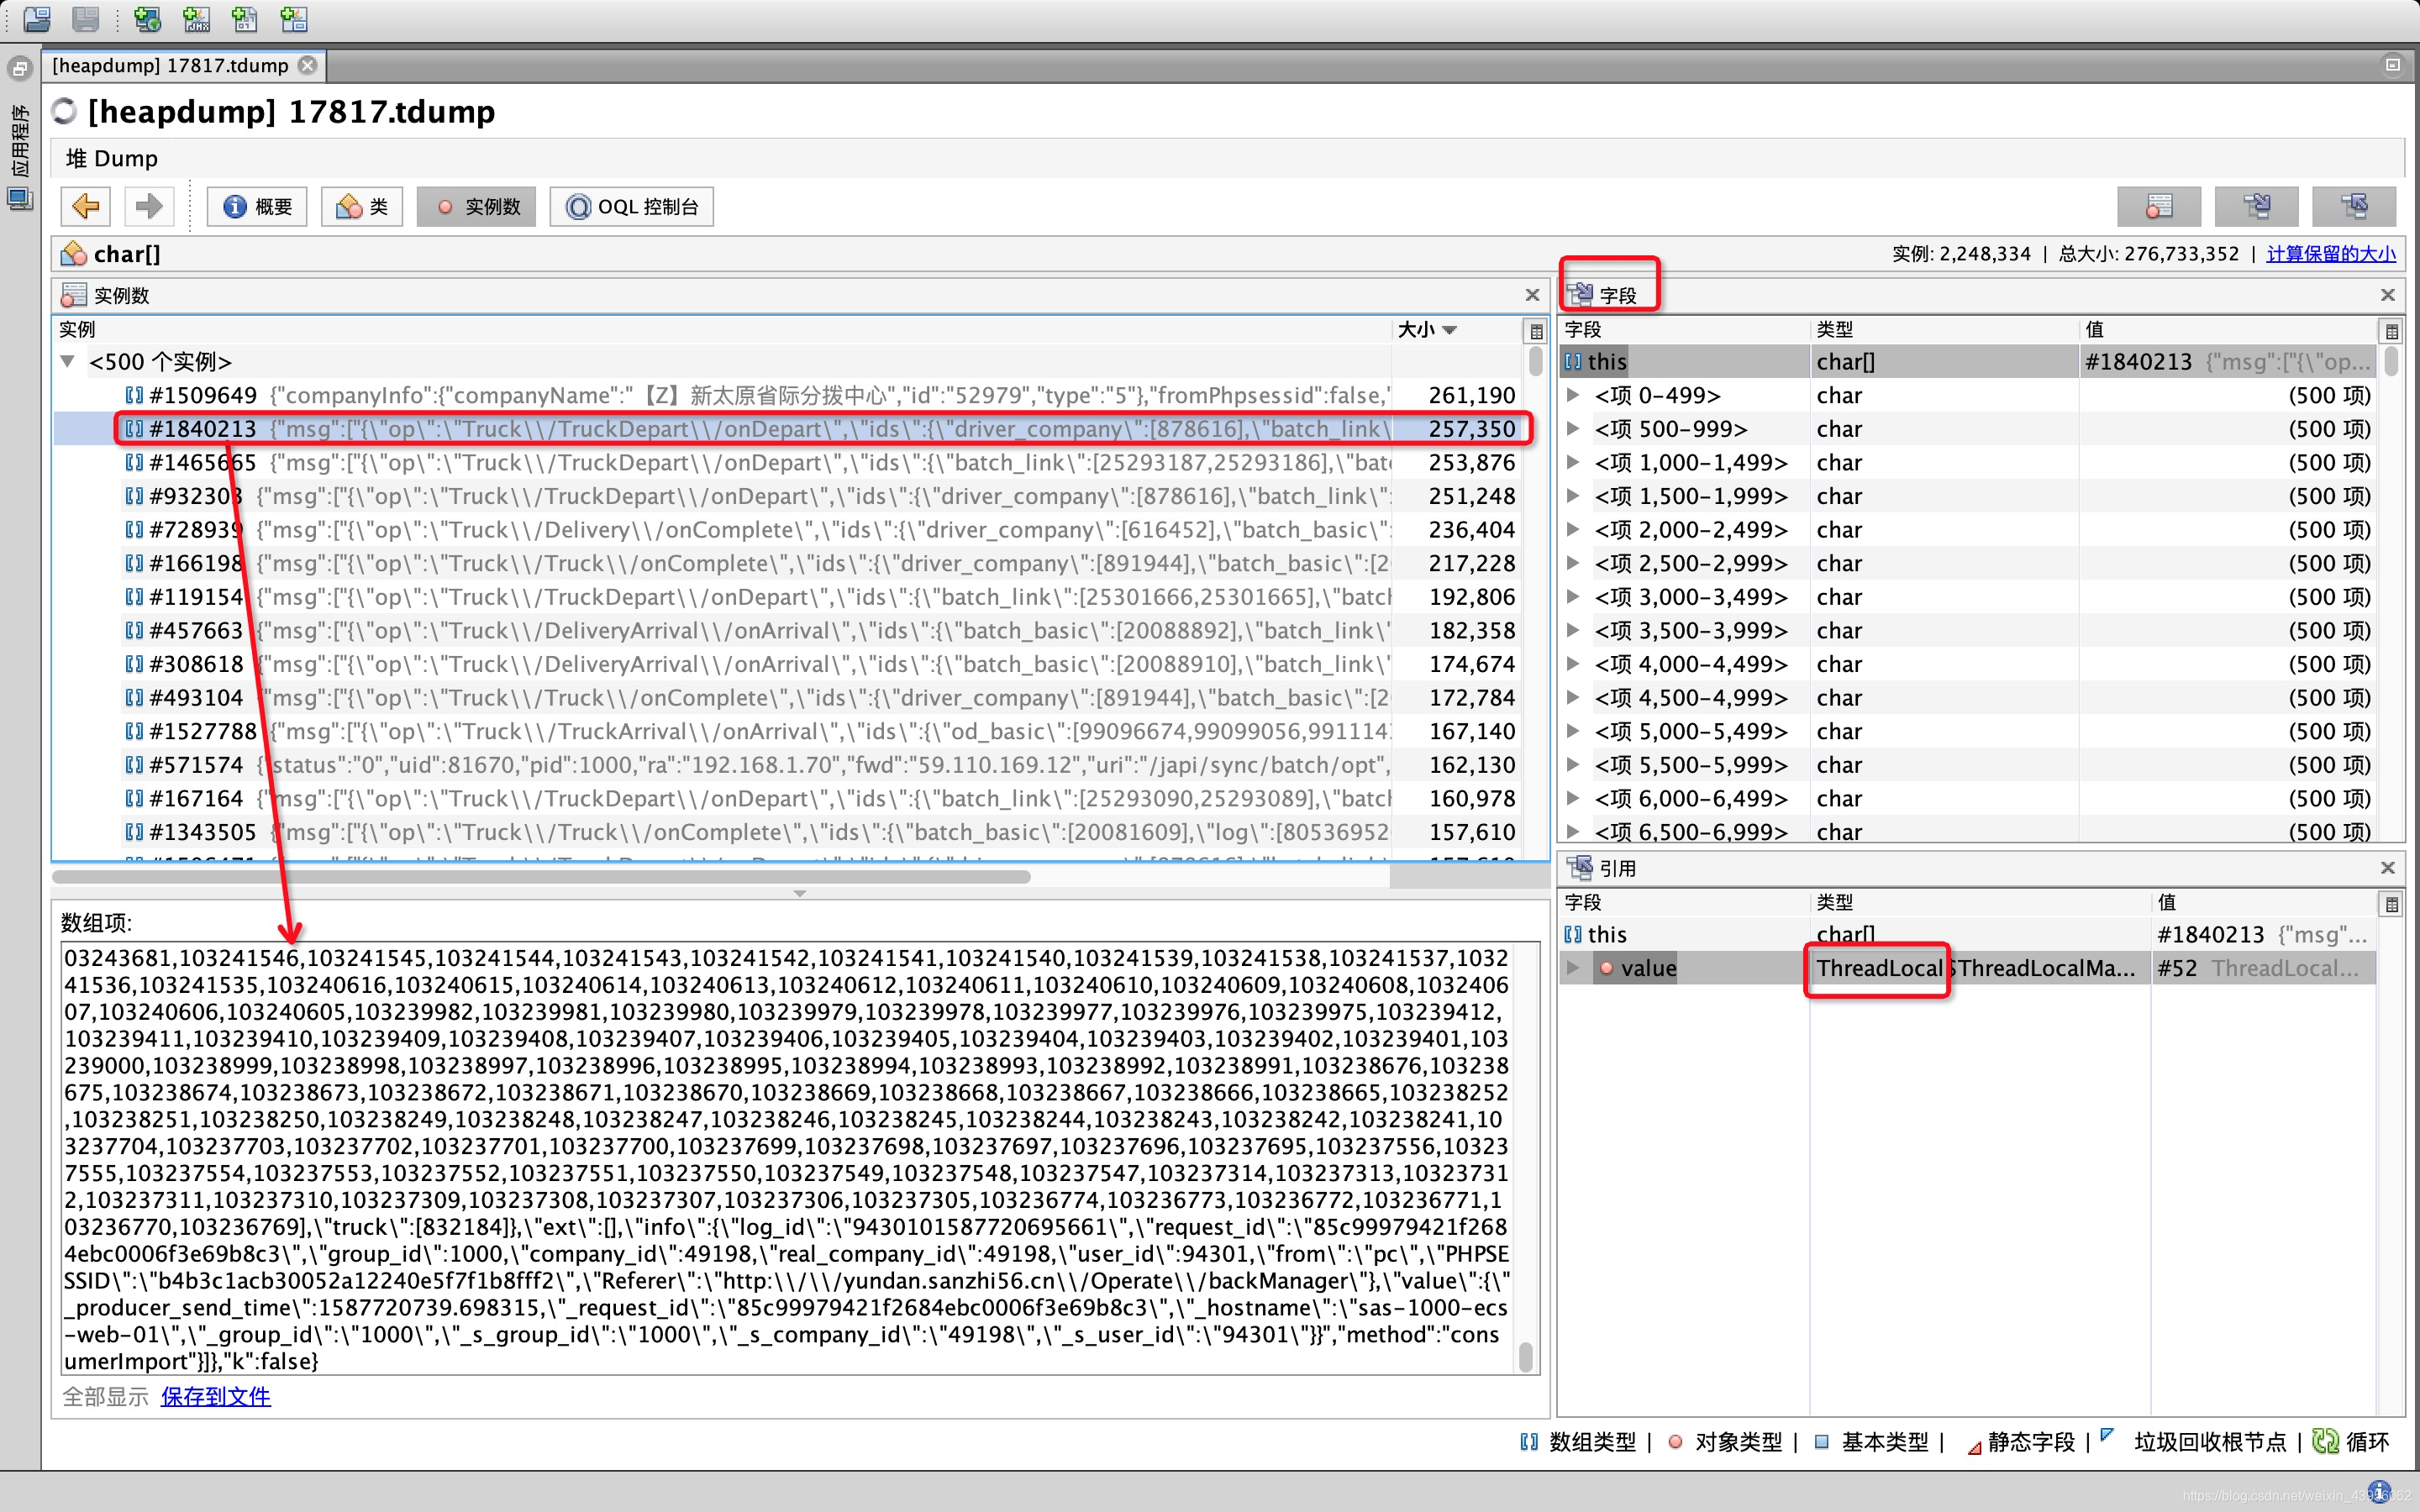
Task: Click the 保存到文件 link
Action: pyautogui.click(x=216, y=1396)
